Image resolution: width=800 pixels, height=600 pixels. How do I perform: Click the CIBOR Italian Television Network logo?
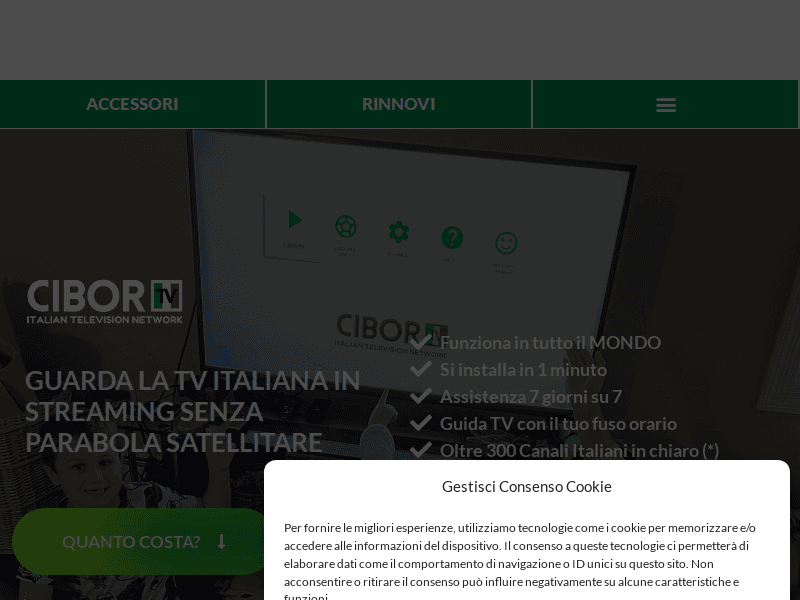click(104, 300)
